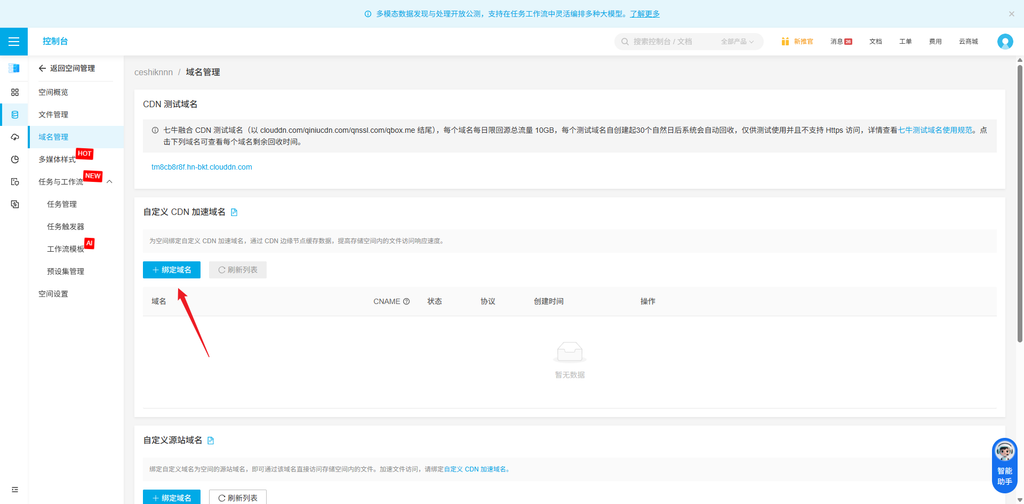Go back via 返回空间管理
The width and height of the screenshot is (1024, 504).
(x=67, y=68)
